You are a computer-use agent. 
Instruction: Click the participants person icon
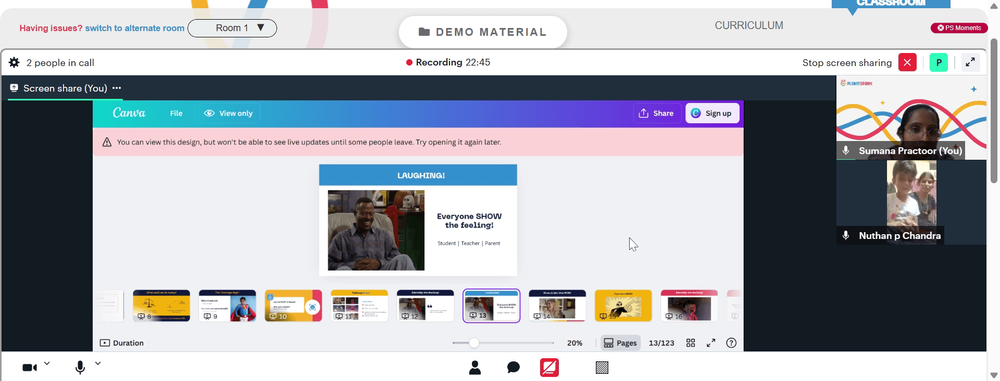[x=474, y=368]
